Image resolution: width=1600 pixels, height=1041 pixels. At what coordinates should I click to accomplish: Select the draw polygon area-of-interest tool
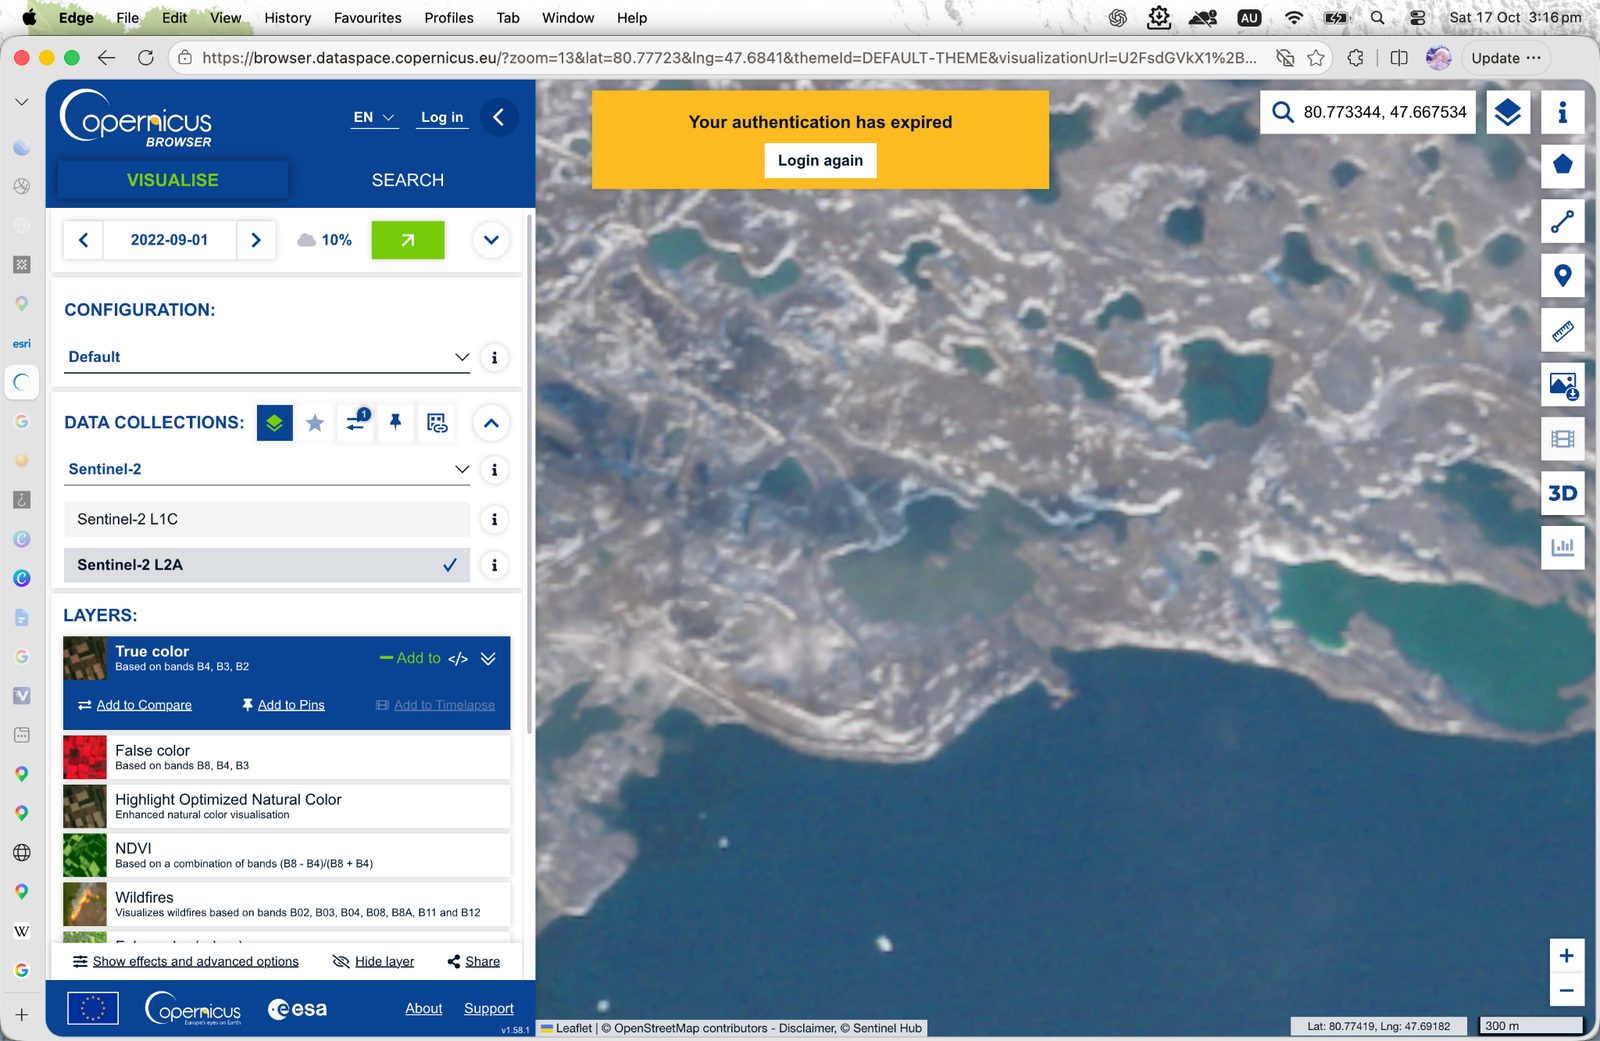[1562, 166]
